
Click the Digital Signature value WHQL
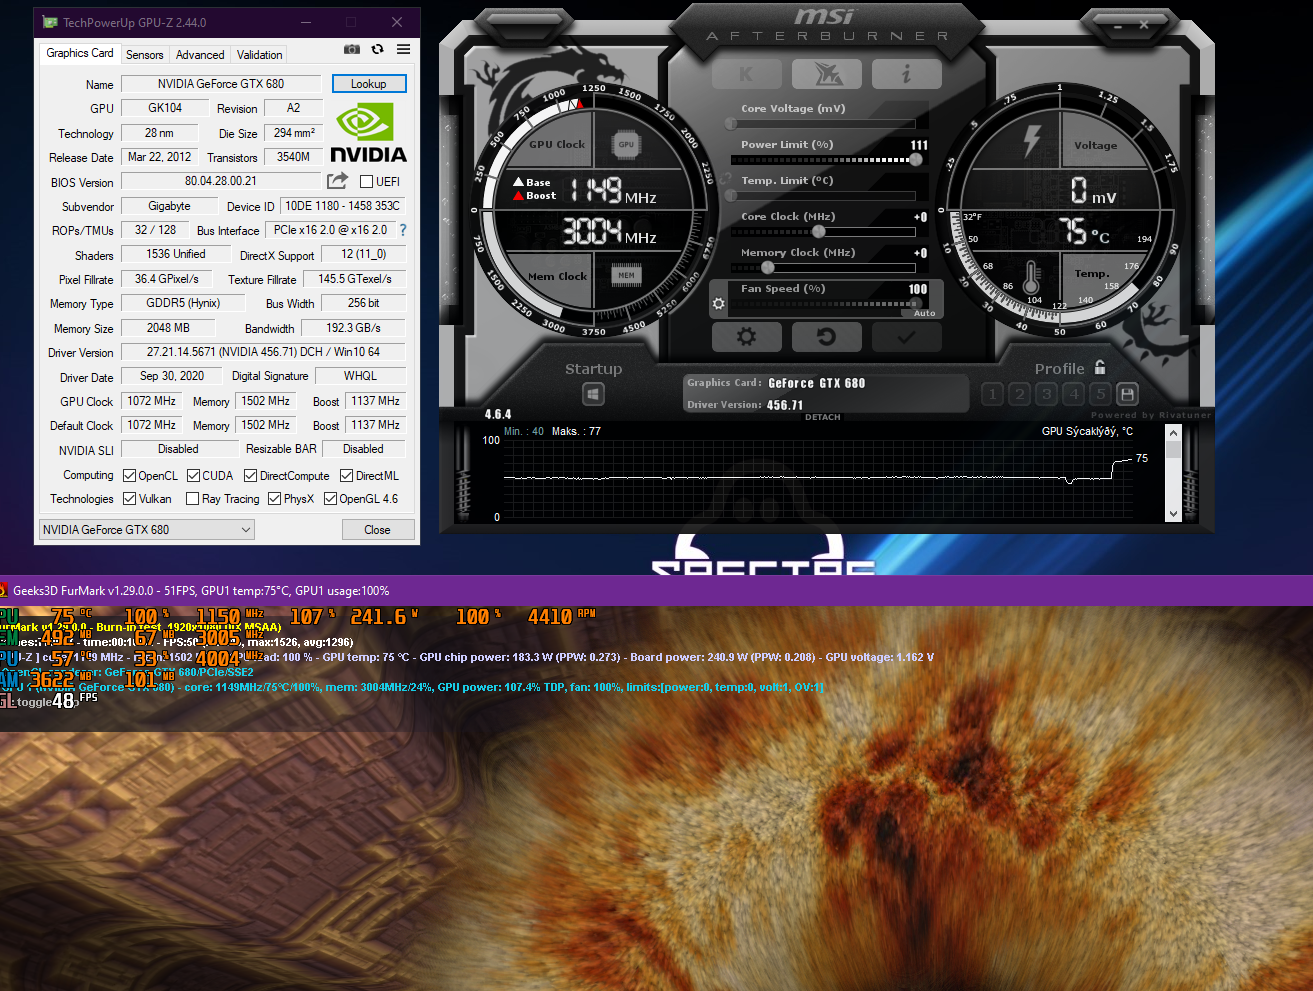pos(360,376)
